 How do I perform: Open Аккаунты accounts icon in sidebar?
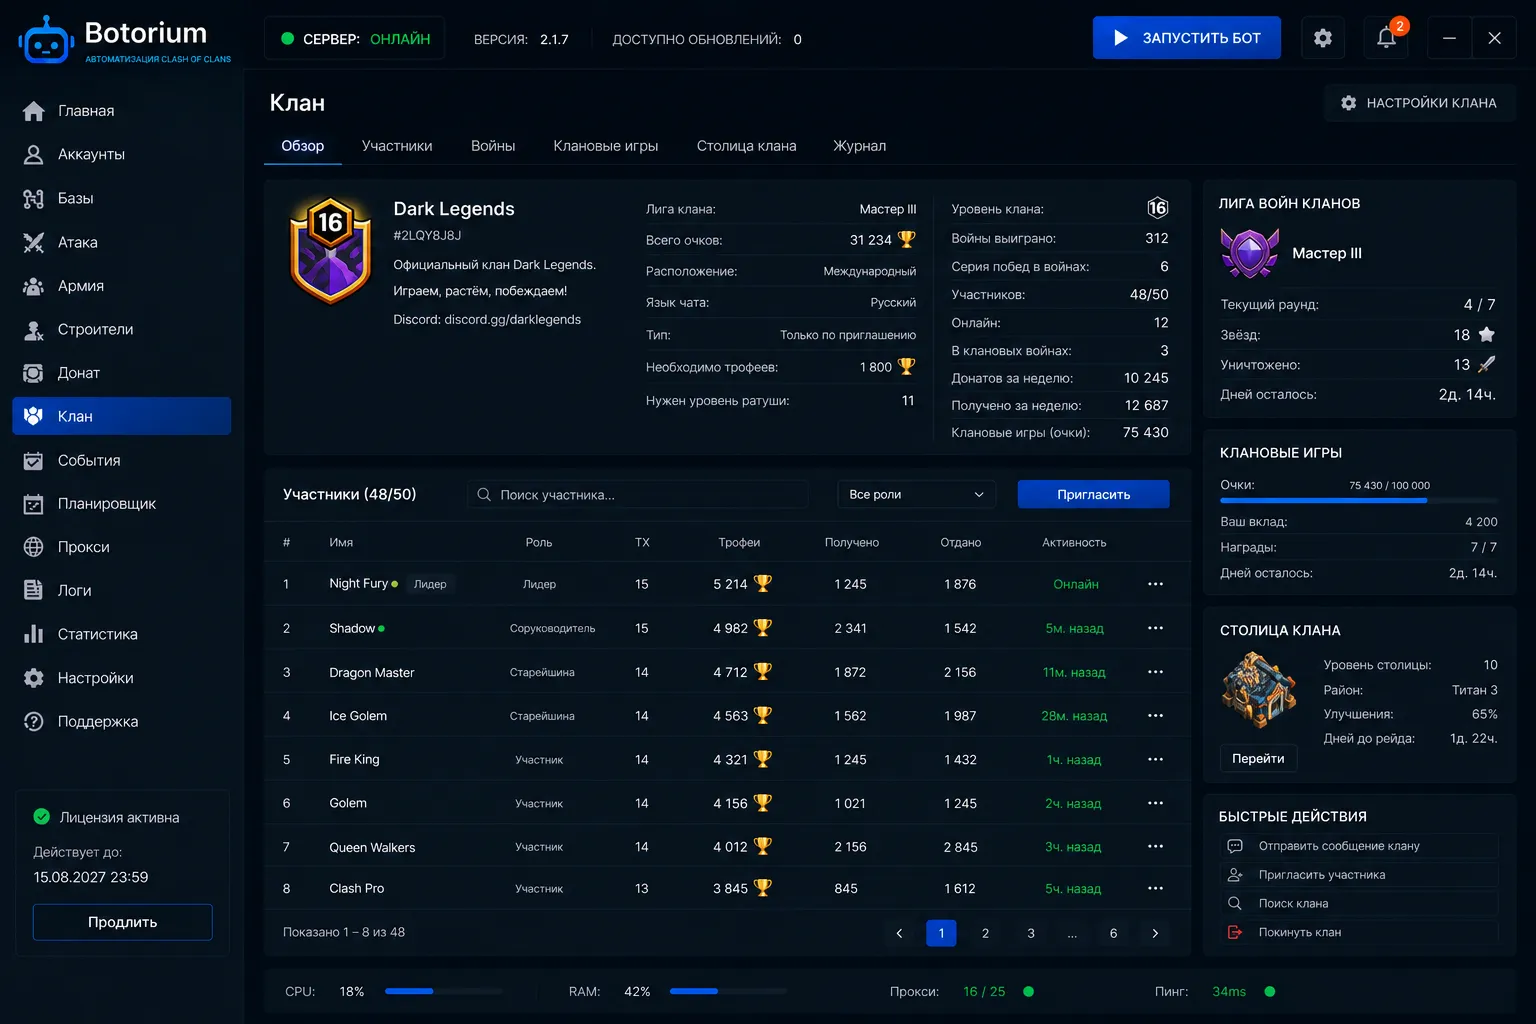33,154
